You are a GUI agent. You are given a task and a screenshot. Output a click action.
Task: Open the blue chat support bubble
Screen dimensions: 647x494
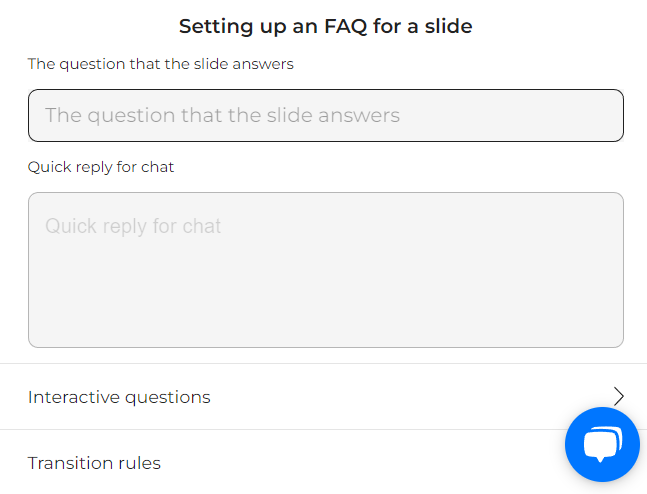tap(602, 445)
